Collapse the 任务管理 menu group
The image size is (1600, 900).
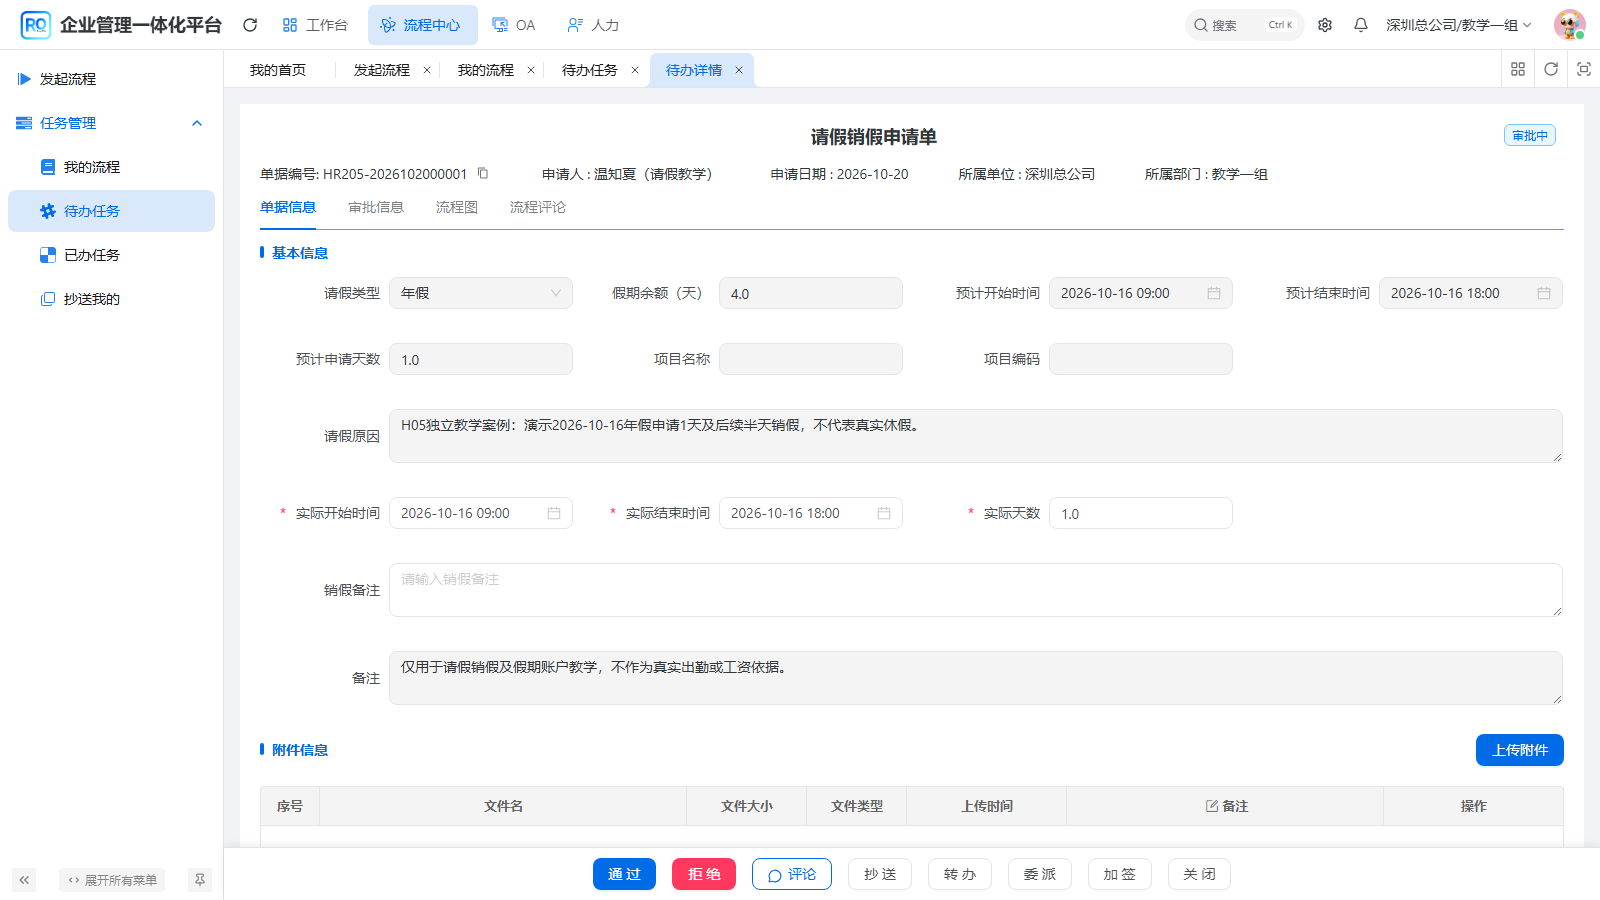tap(112, 123)
